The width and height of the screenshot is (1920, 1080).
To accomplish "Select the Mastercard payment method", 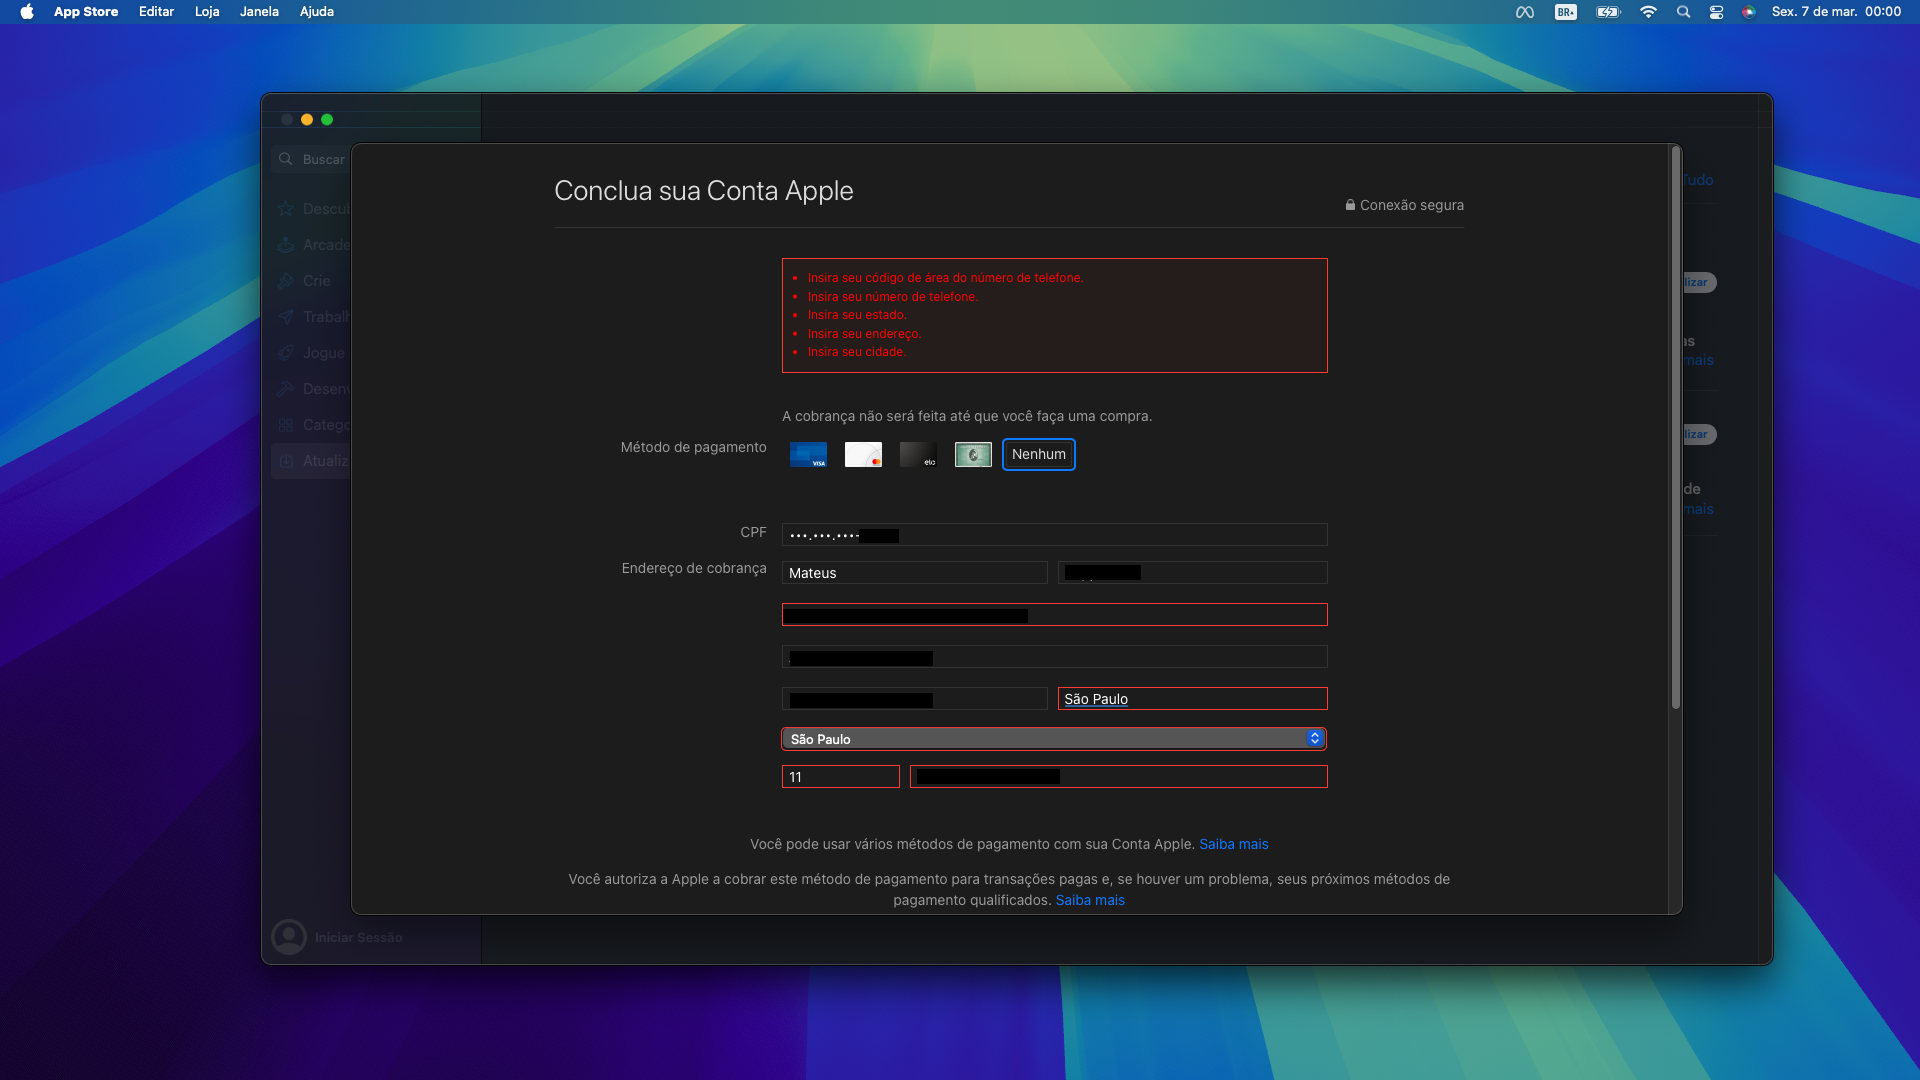I will pyautogui.click(x=863, y=455).
